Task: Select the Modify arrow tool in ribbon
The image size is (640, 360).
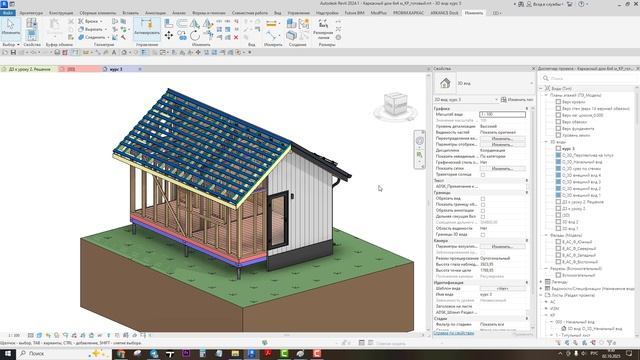Action: [x=10, y=27]
